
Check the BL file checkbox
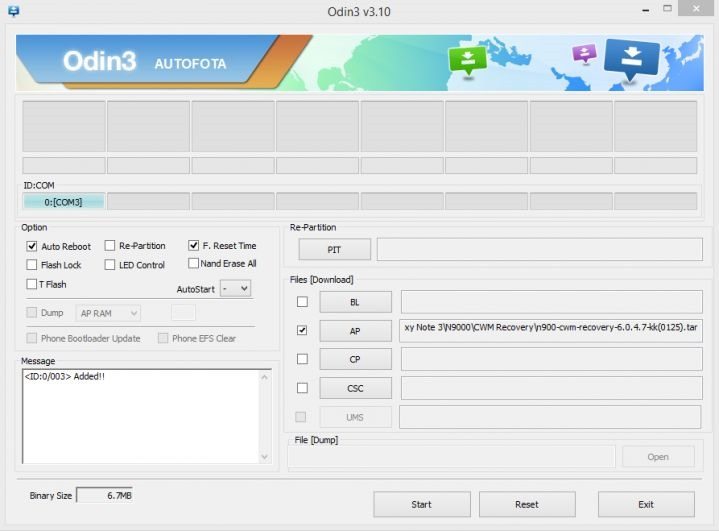(x=302, y=302)
